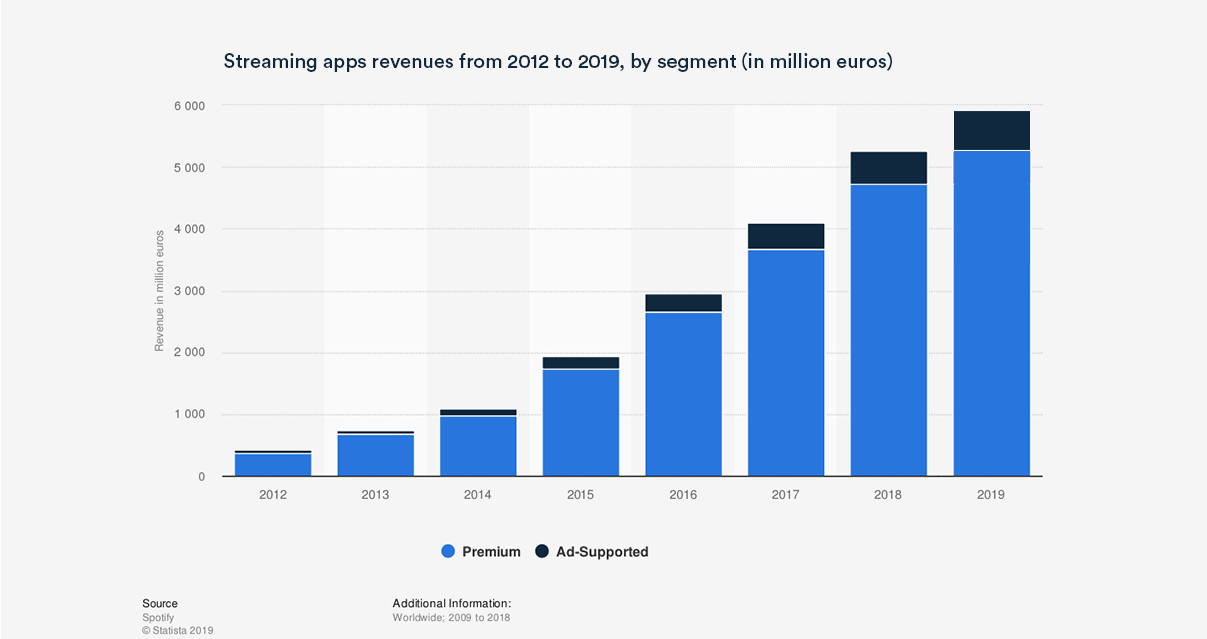
Task: Toggle the Premium legend entry
Action: point(481,551)
